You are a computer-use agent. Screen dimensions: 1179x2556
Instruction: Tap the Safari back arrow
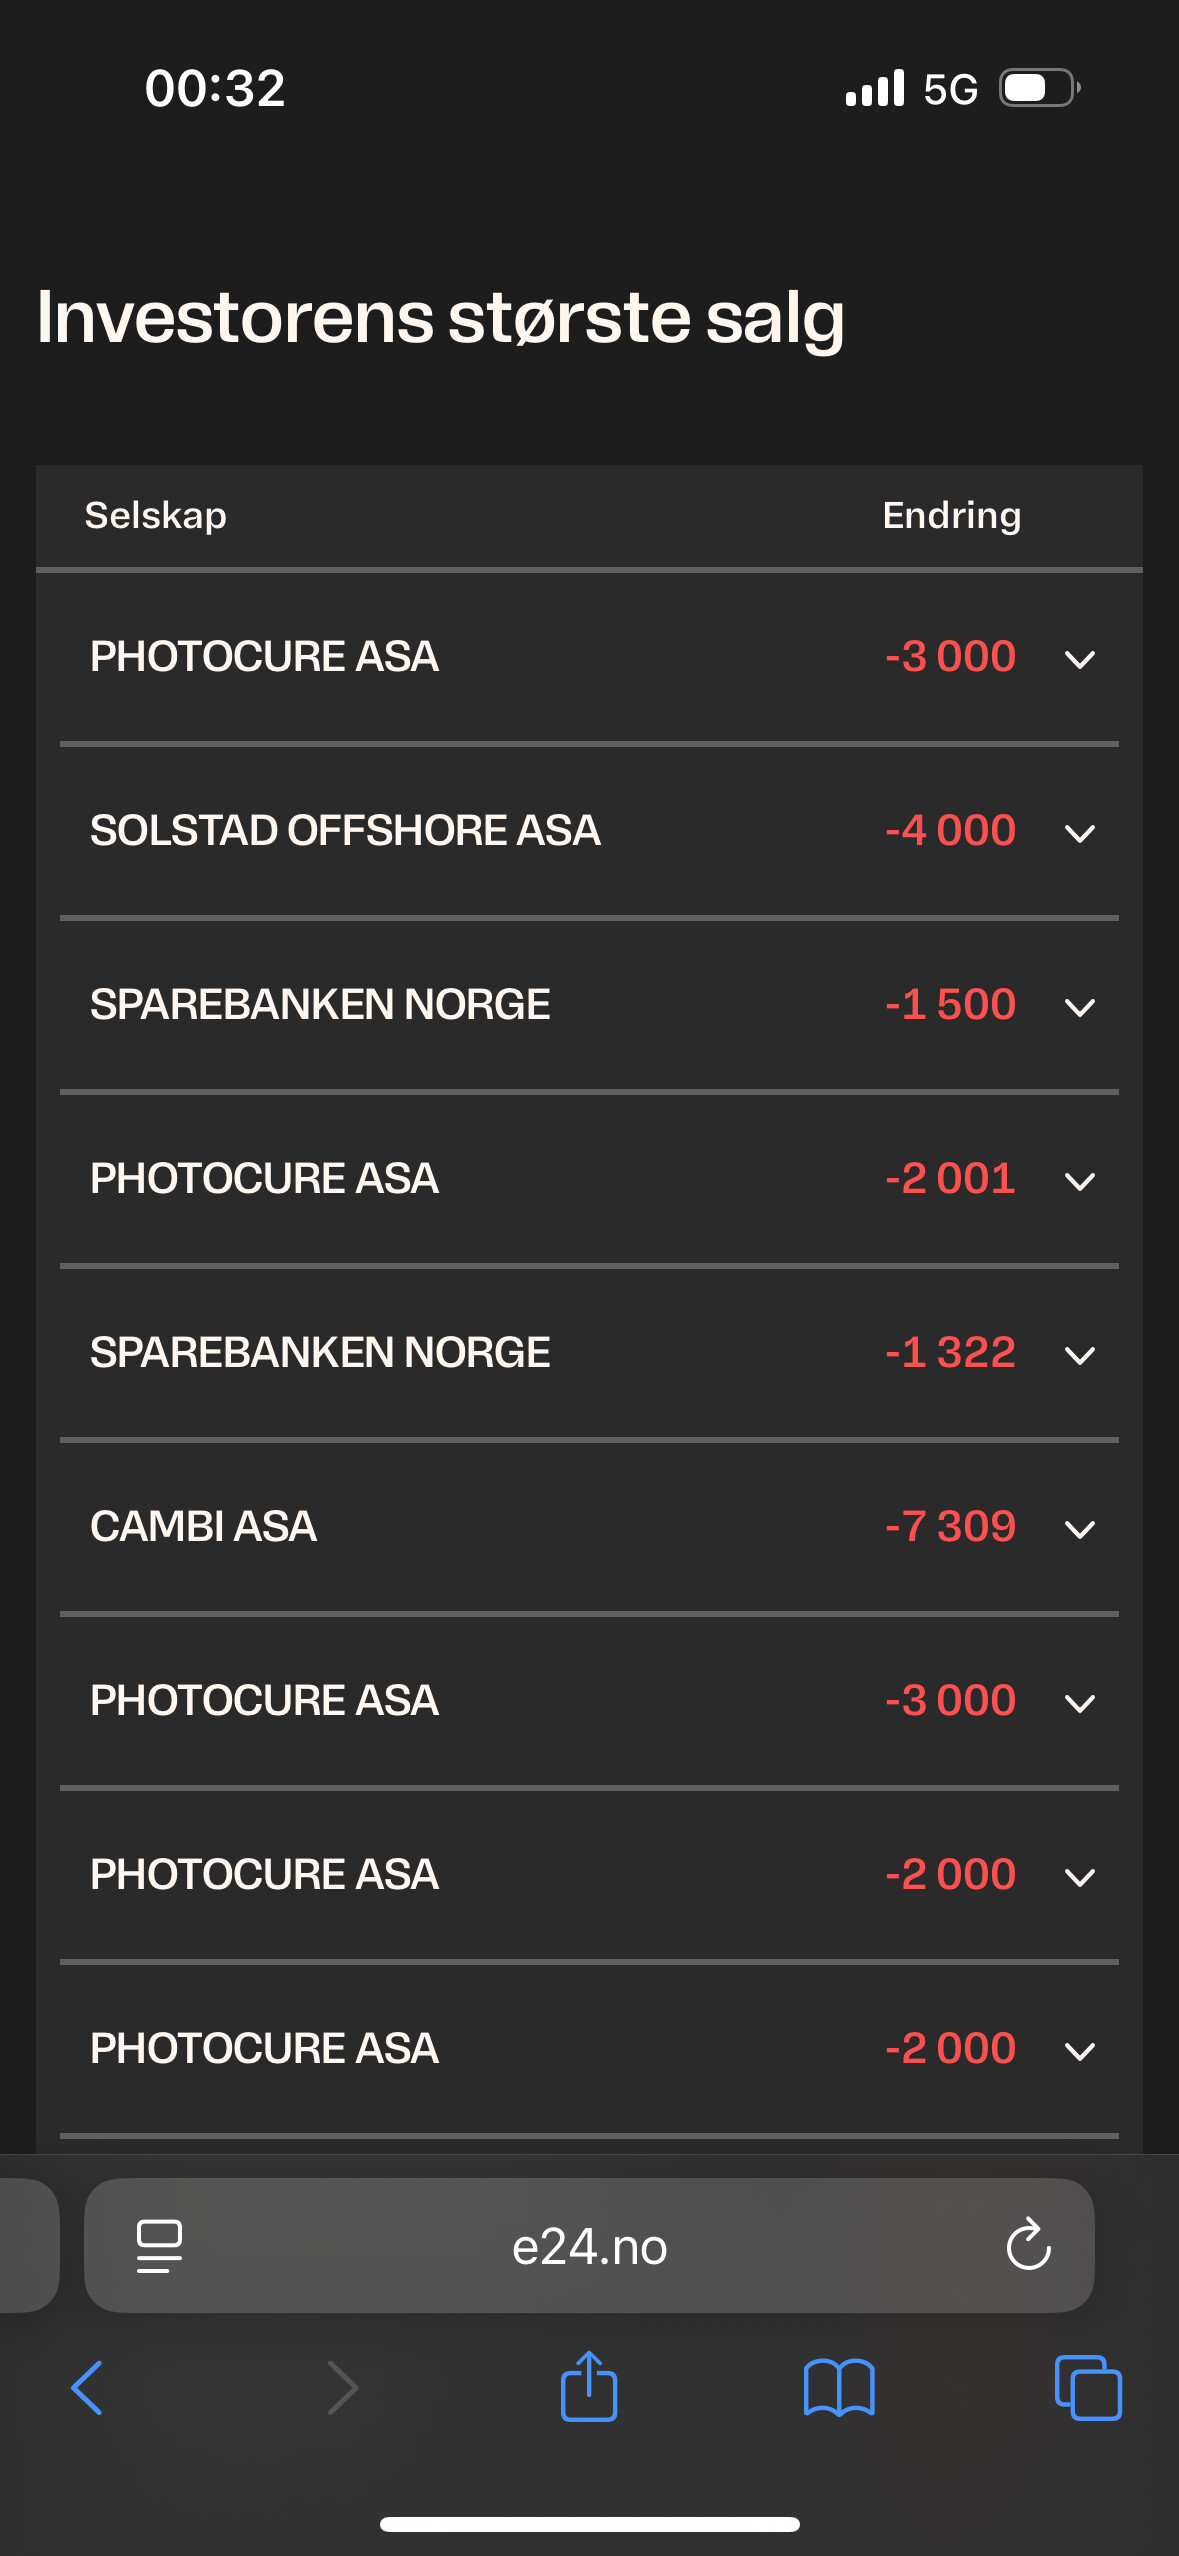click(87, 2387)
